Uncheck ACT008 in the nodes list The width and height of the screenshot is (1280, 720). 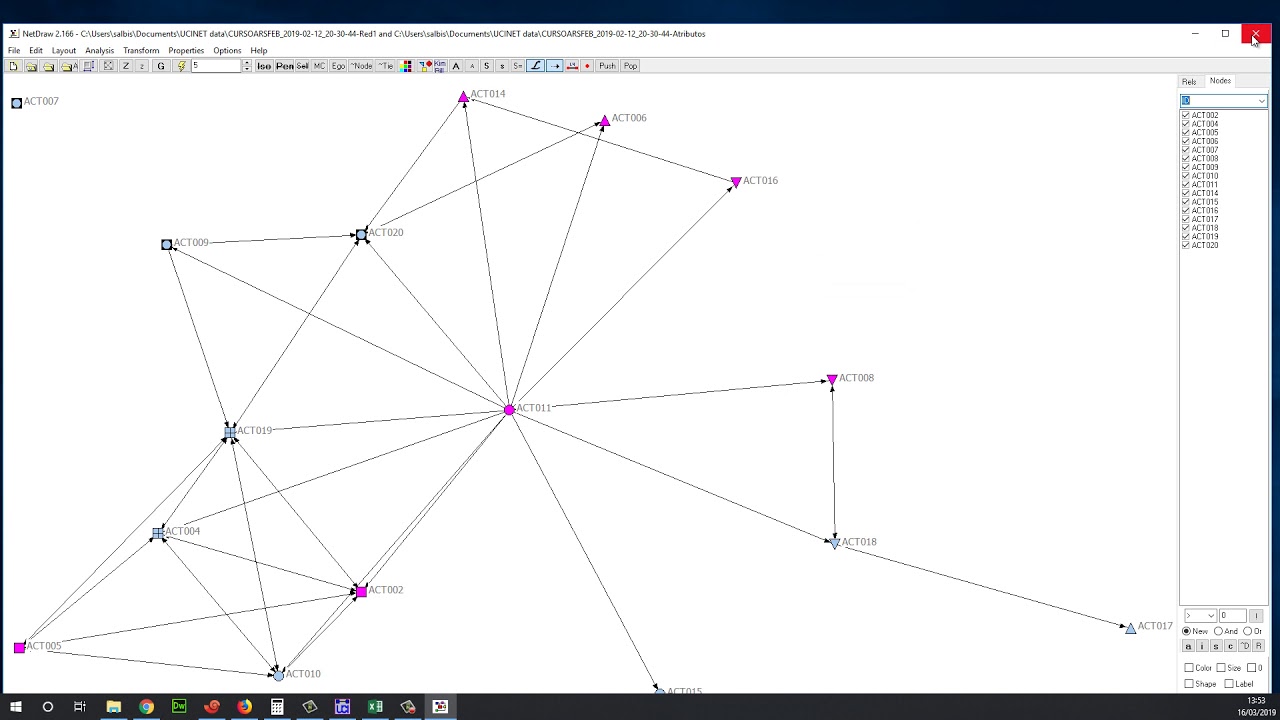point(1186,158)
